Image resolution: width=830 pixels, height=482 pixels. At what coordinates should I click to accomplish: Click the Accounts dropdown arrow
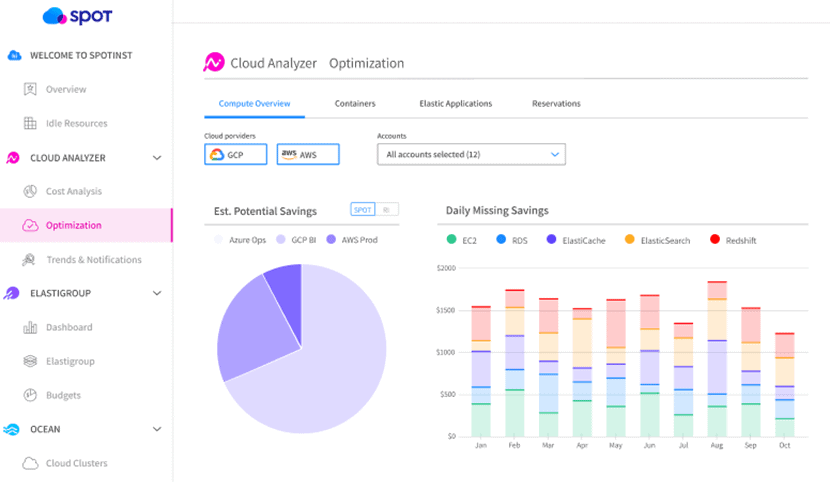point(555,154)
